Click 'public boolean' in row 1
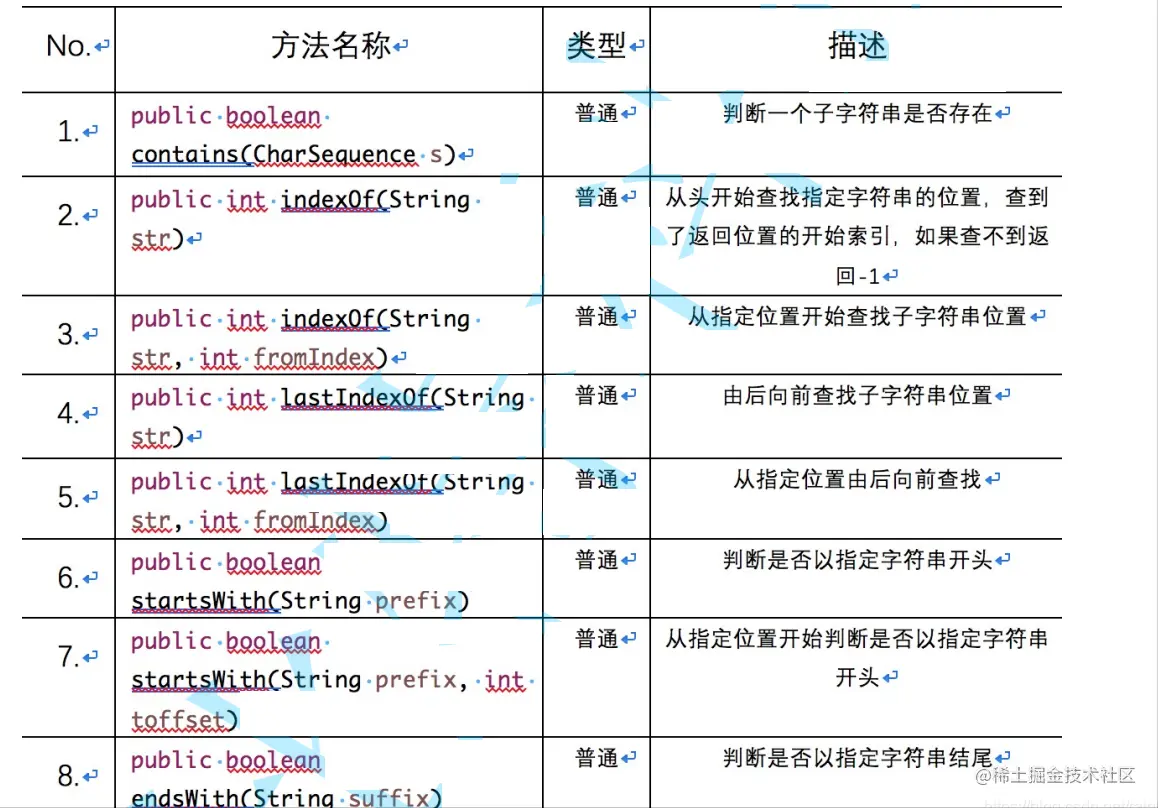This screenshot has width=1158, height=808. pyautogui.click(x=226, y=116)
